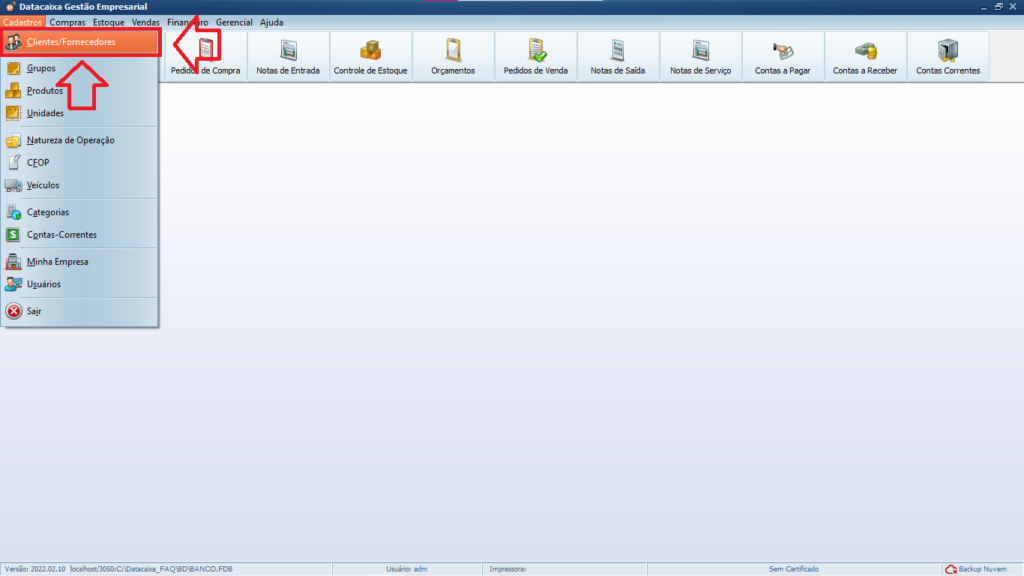The image size is (1024, 576).
Task: Choose Produtos from the dropdown menu
Action: 45,91
